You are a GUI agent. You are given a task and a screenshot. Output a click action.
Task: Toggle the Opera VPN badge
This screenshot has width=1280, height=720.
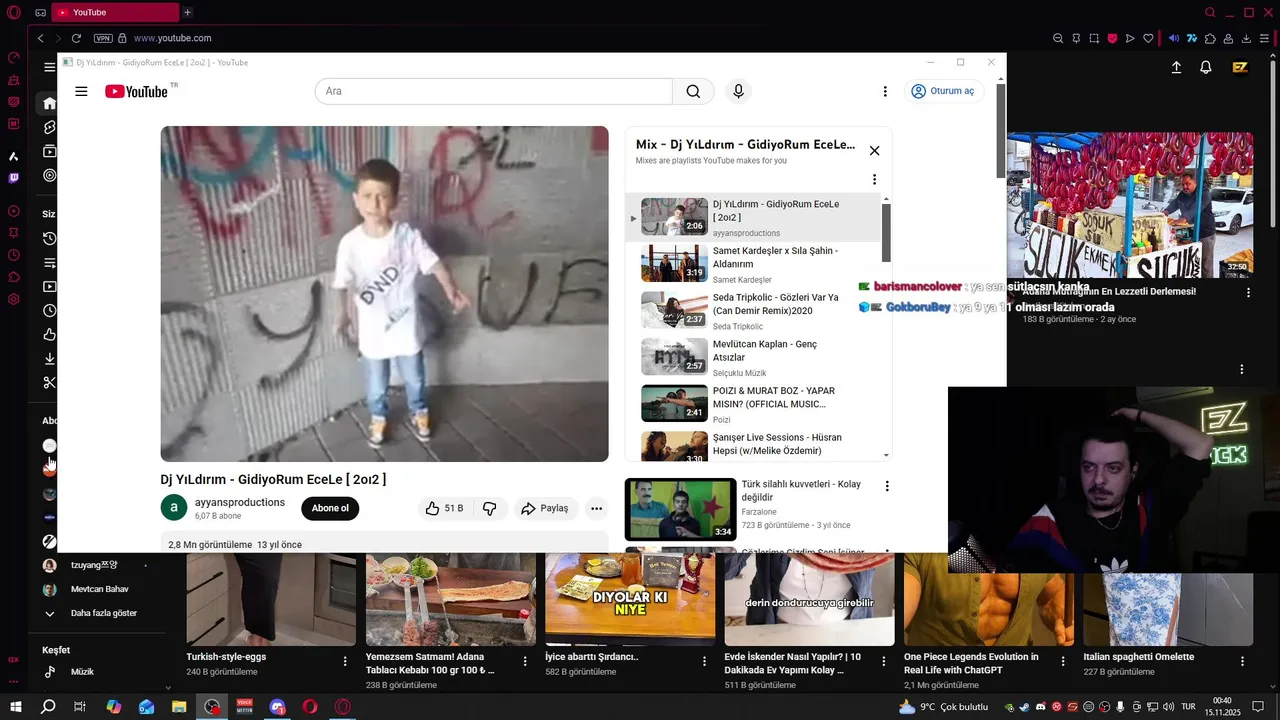(x=103, y=38)
